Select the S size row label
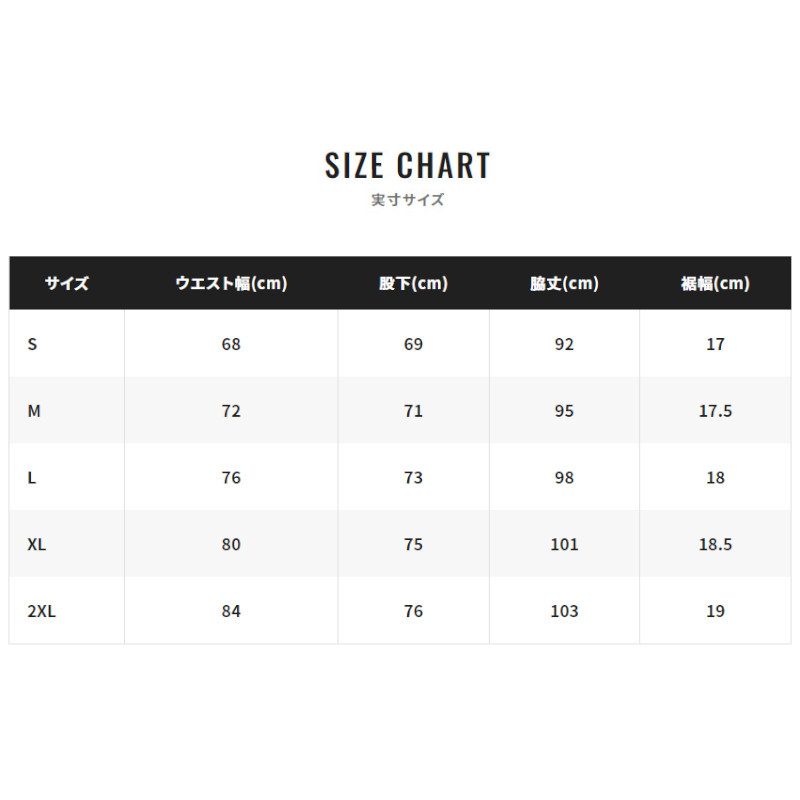This screenshot has width=800, height=800. (32, 344)
